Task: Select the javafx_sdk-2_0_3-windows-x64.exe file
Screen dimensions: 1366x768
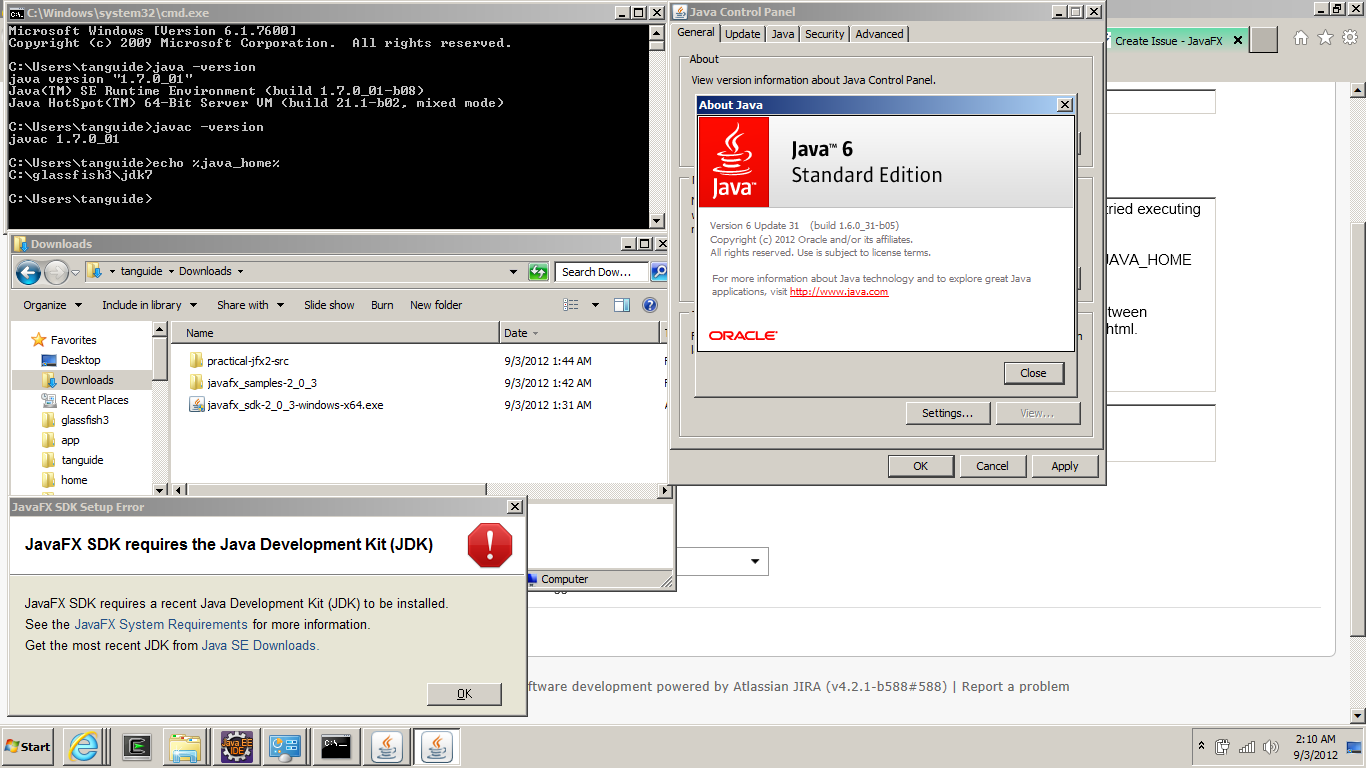Action: (x=295, y=405)
